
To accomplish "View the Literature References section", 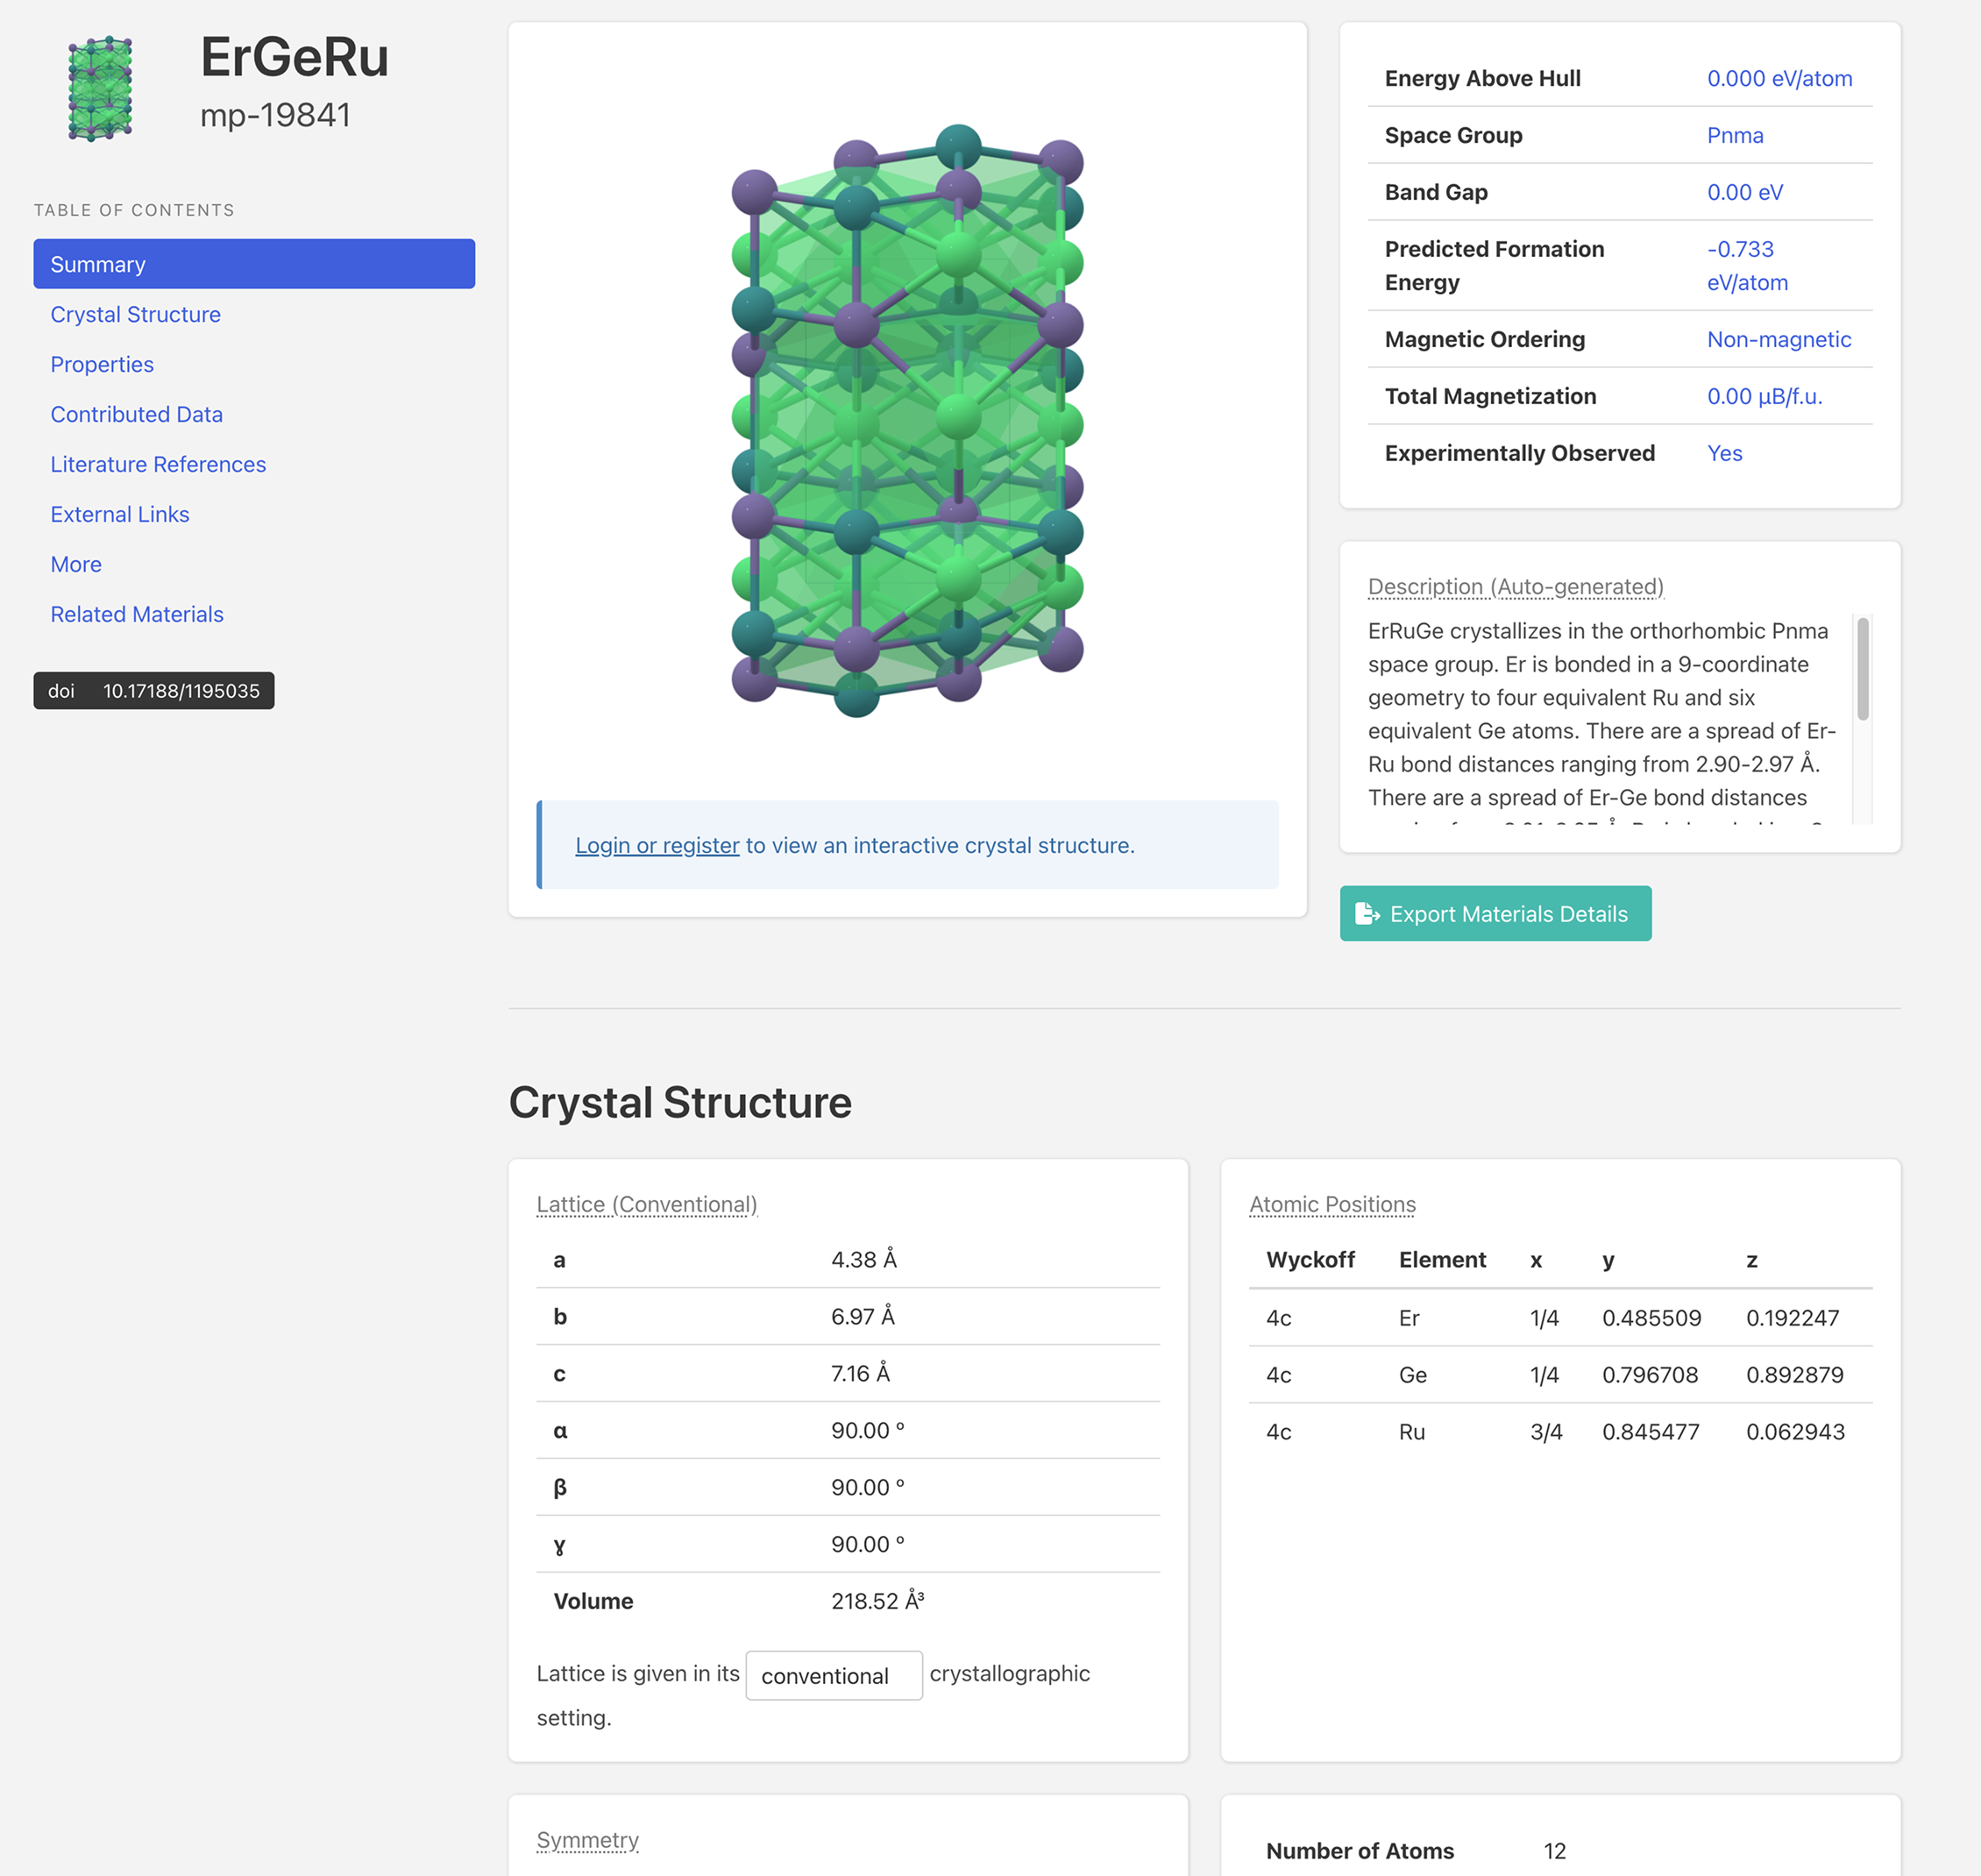I will click(157, 464).
